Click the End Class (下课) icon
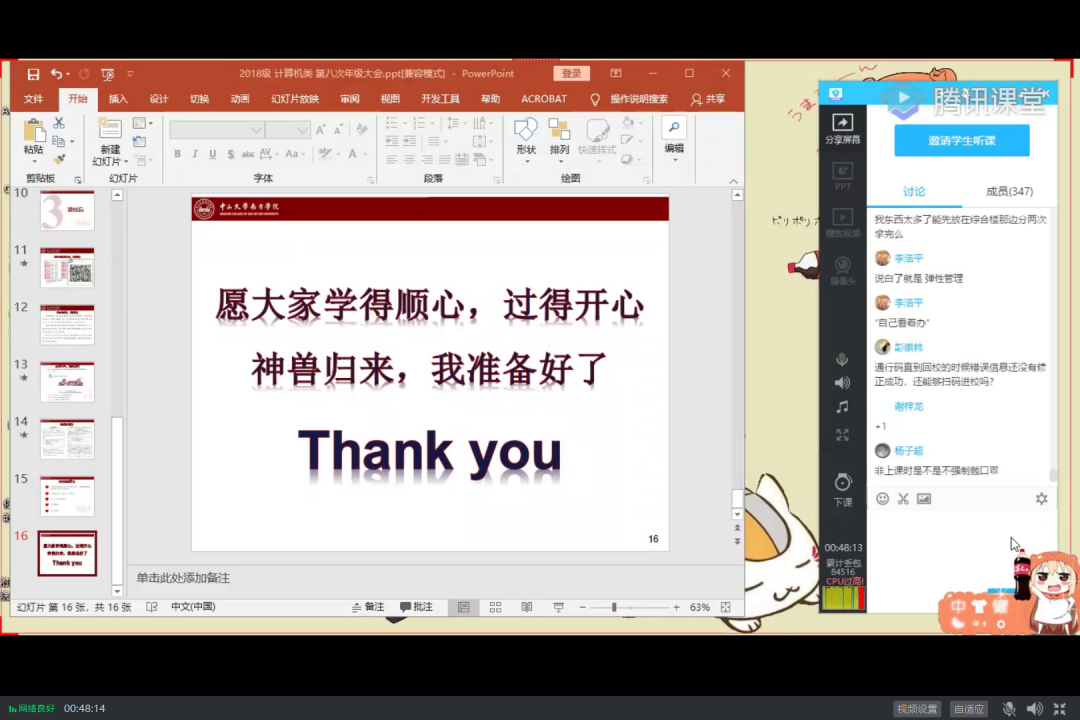 842,487
